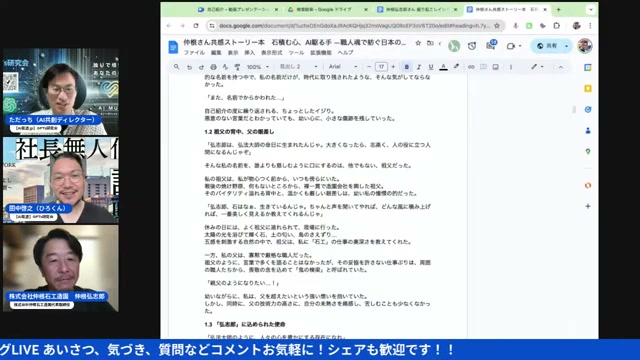
Task: Click the Chrome address bar URL
Action: point(354,26)
